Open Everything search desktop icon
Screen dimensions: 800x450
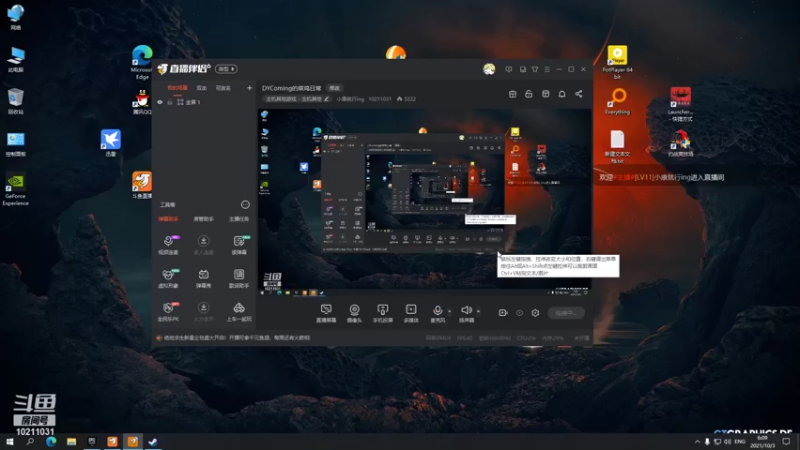pos(617,102)
